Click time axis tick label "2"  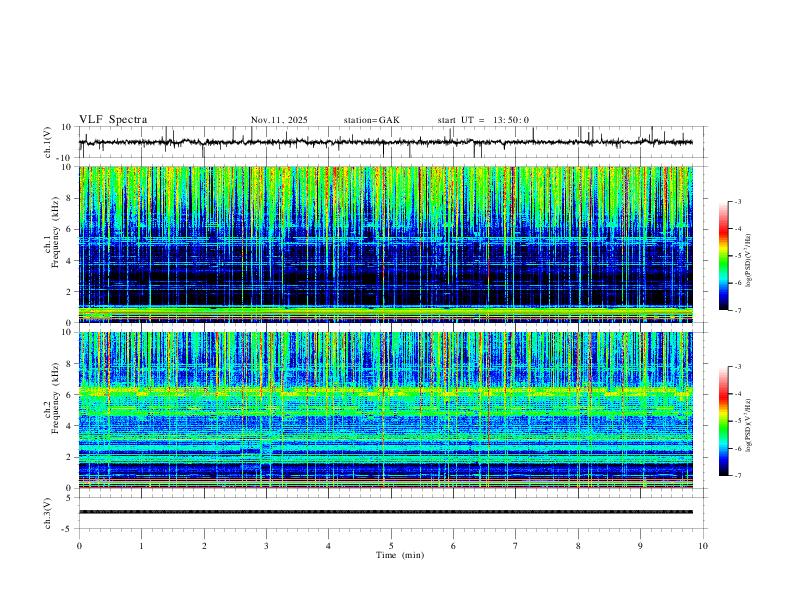tap(204, 546)
